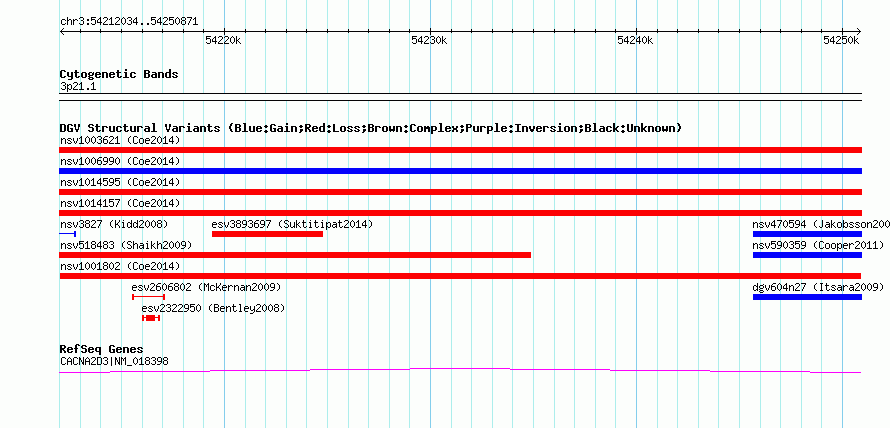Click the nsv470594 (Jakobsson) blue gain bar
This screenshot has height=428, width=890.
[x=807, y=234]
